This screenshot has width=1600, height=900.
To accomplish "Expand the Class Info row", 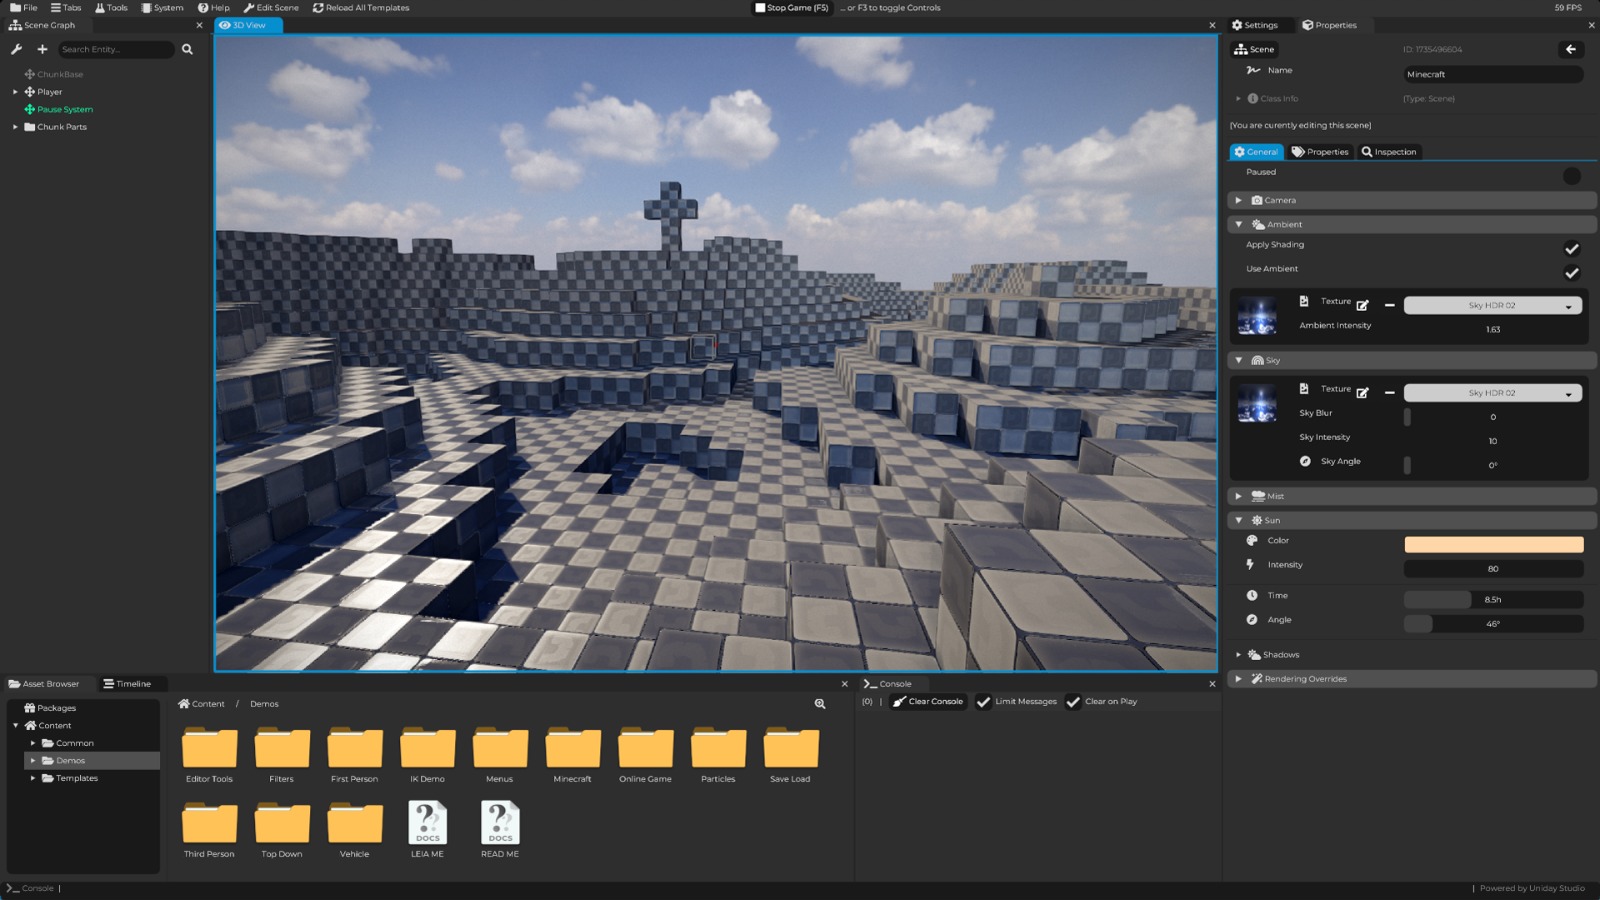I will [x=1238, y=98].
